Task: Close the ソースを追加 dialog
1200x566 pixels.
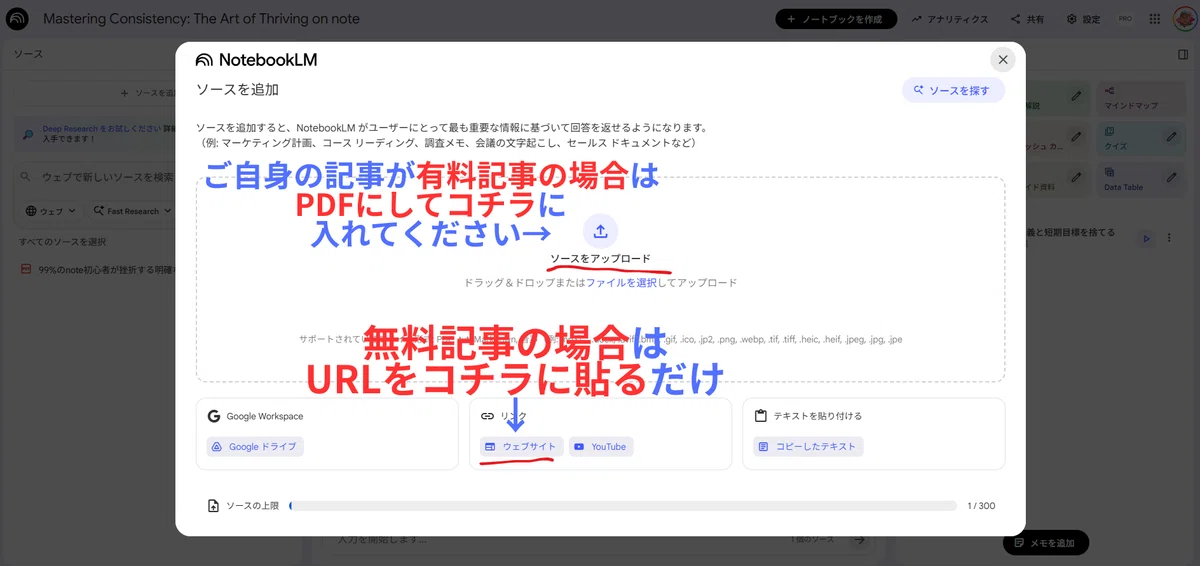Action: click(x=1003, y=60)
